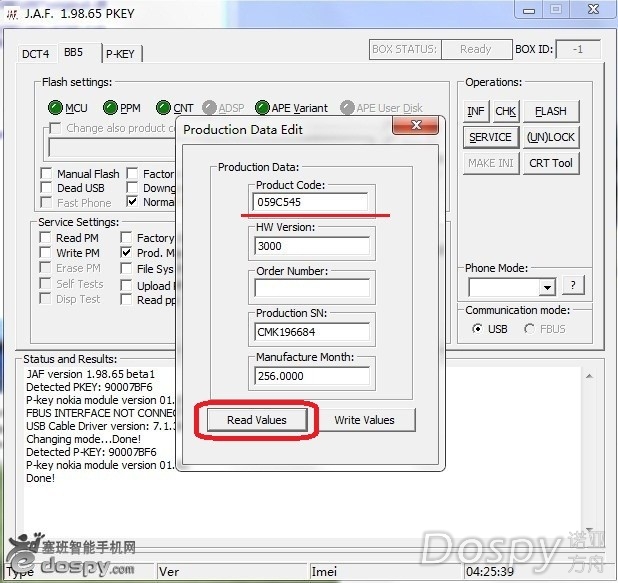This screenshot has height=583, width=618.
Task: Tick the Self Tests checkbox
Action: pyautogui.click(x=45, y=284)
